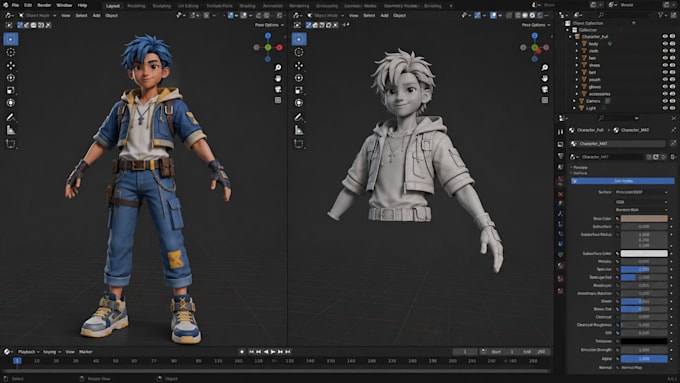This screenshot has width=680, height=383.
Task: Collapse the Character_Full tree item
Action: (x=571, y=37)
